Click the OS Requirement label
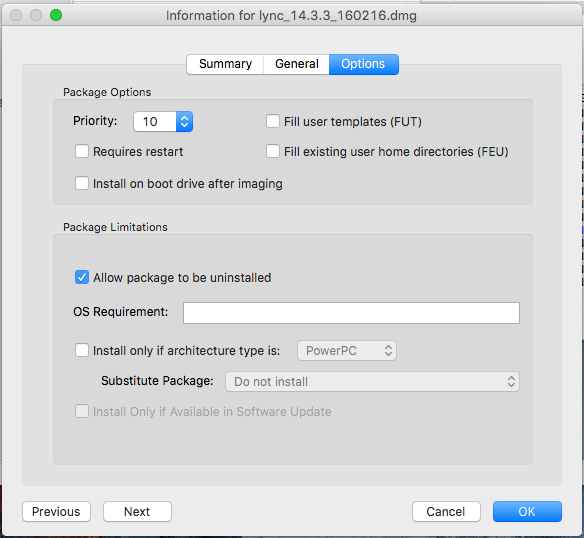This screenshot has width=584, height=538. coord(121,311)
